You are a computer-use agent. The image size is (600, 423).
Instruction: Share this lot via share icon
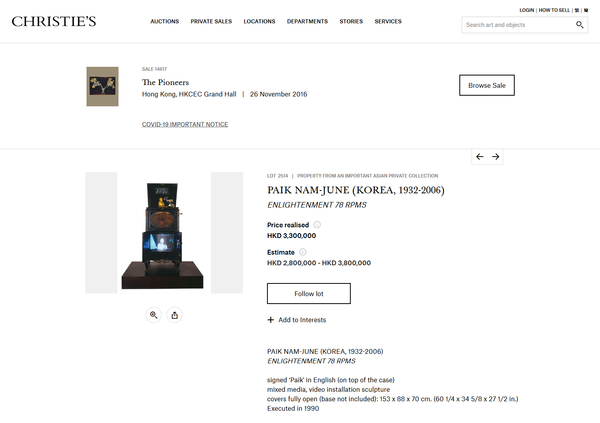(174, 315)
